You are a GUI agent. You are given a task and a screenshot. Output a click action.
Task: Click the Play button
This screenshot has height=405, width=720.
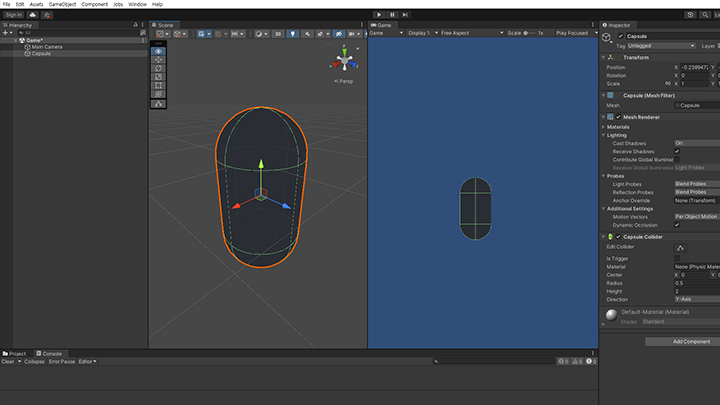click(379, 15)
